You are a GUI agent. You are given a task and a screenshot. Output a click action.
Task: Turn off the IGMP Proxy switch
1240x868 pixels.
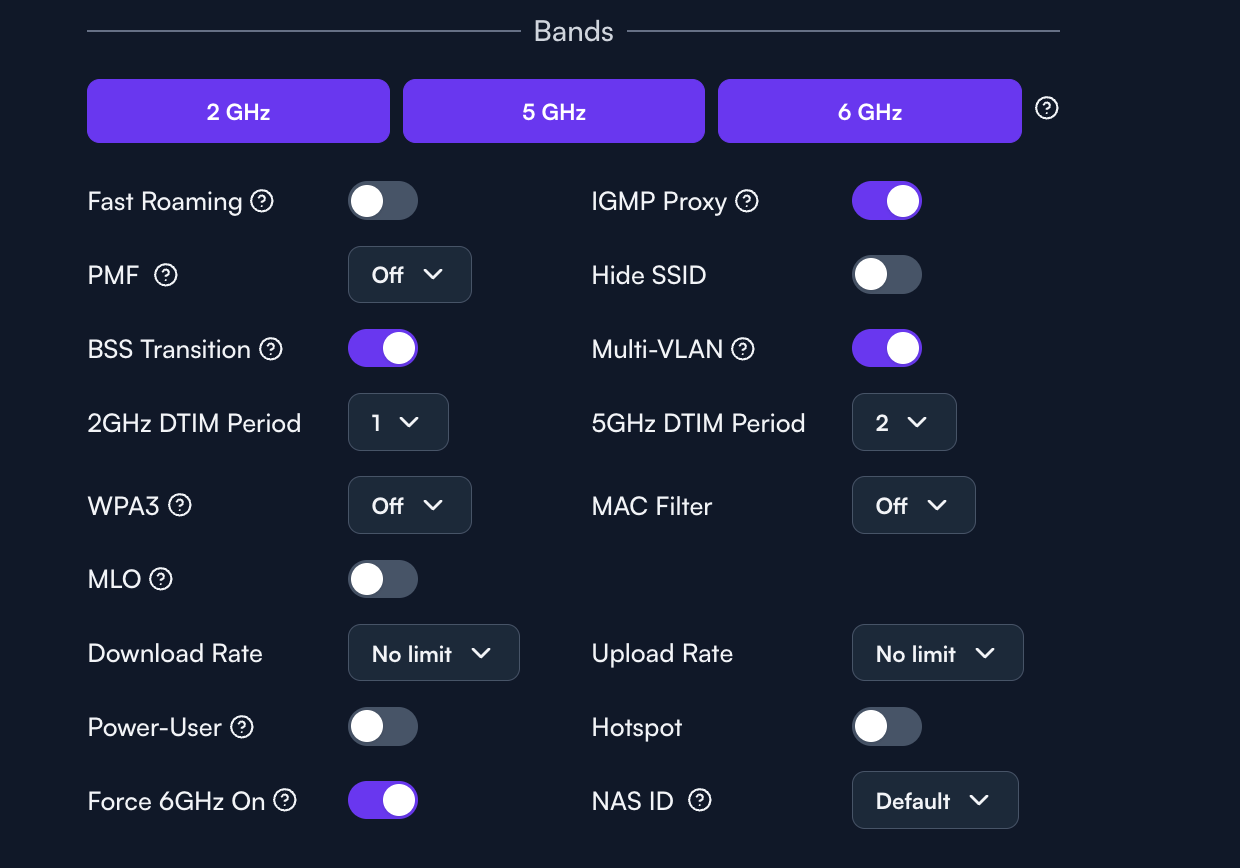pos(887,201)
